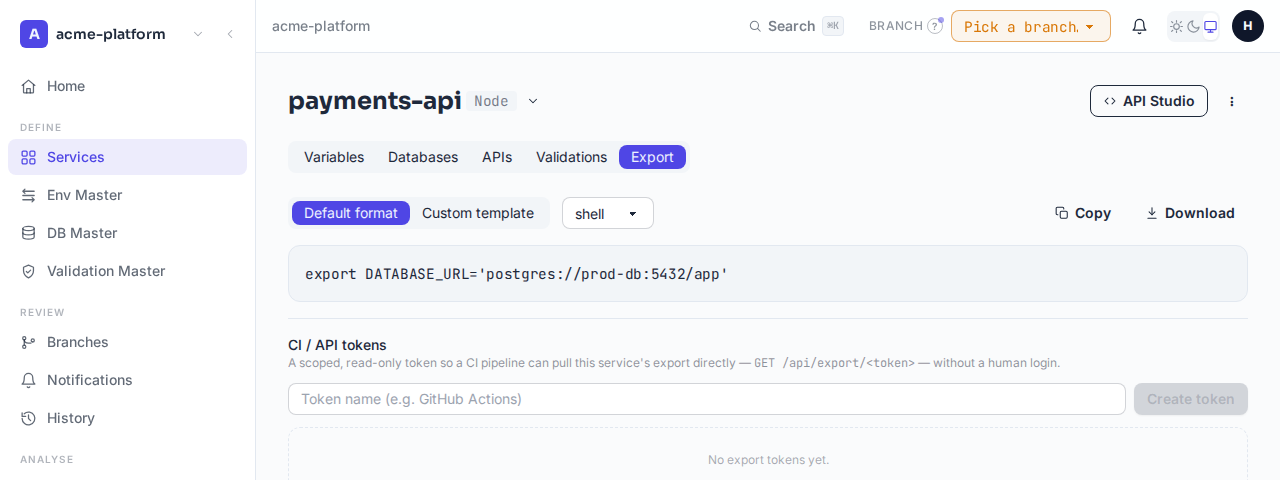Click the acme-platform workspace logo icon

(x=34, y=34)
